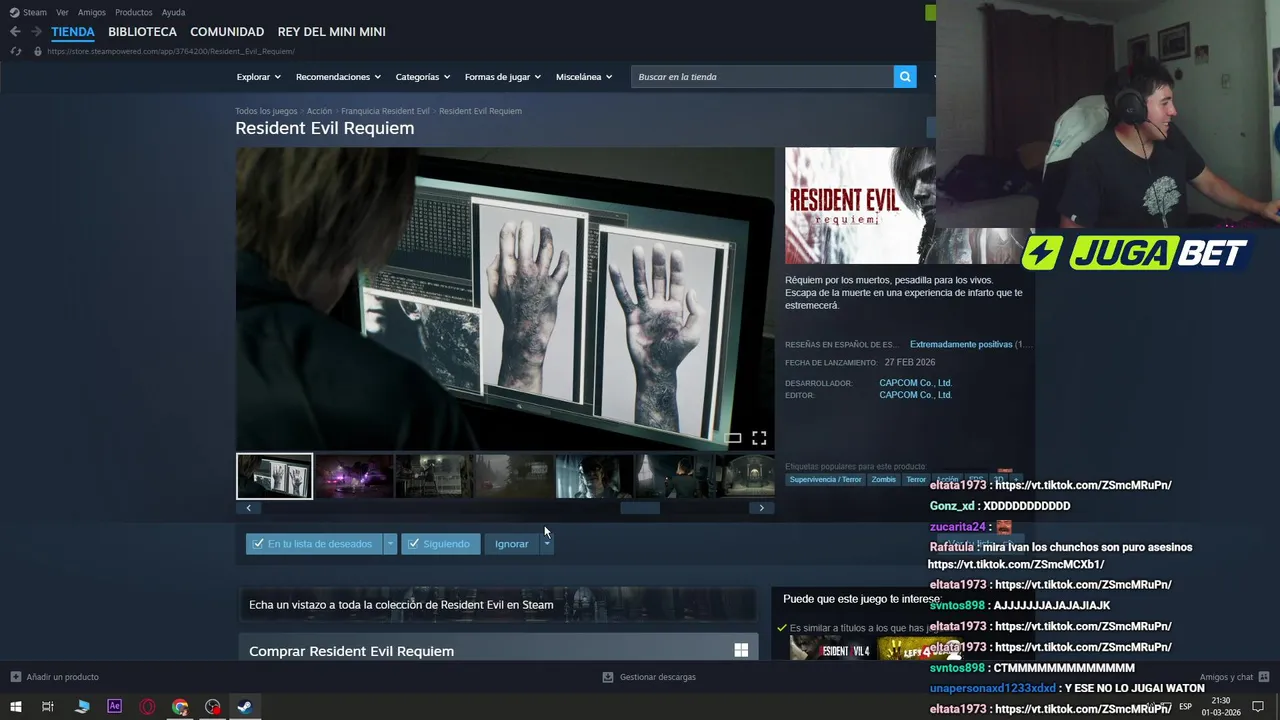
Task: Open fullscreen view of the screenshot
Action: tap(759, 438)
